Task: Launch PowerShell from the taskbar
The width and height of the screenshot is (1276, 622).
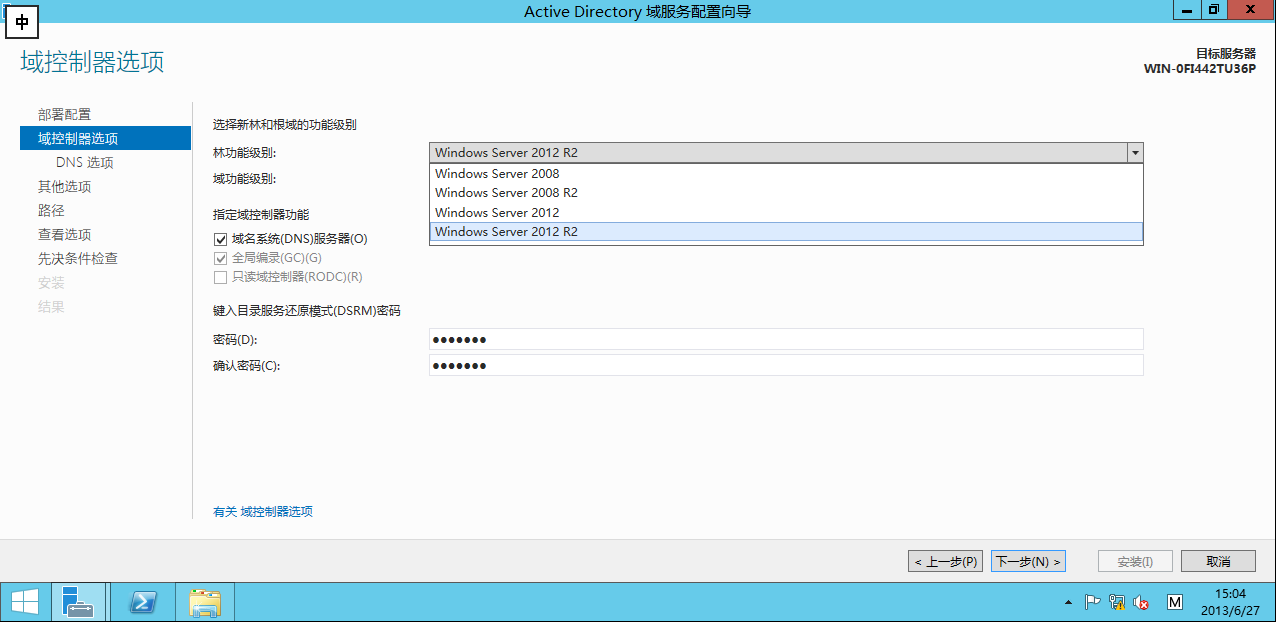Action: click(145, 602)
